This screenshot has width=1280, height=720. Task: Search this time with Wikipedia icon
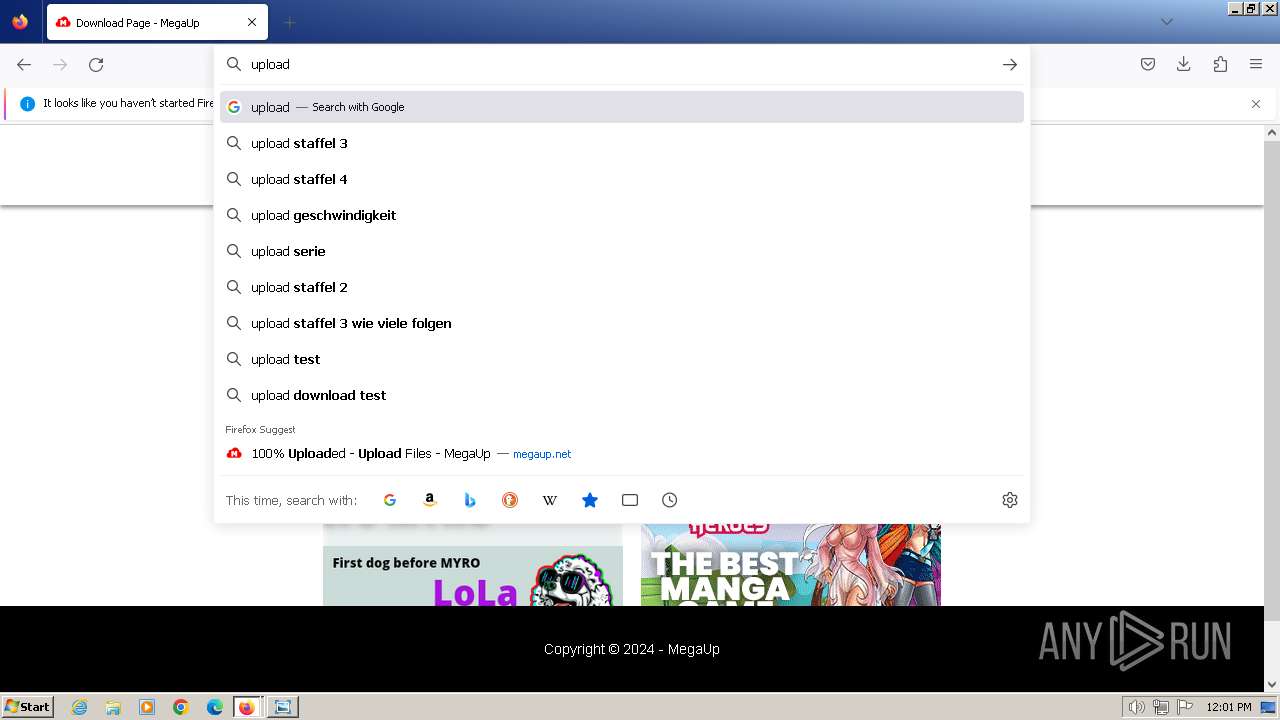pos(550,500)
